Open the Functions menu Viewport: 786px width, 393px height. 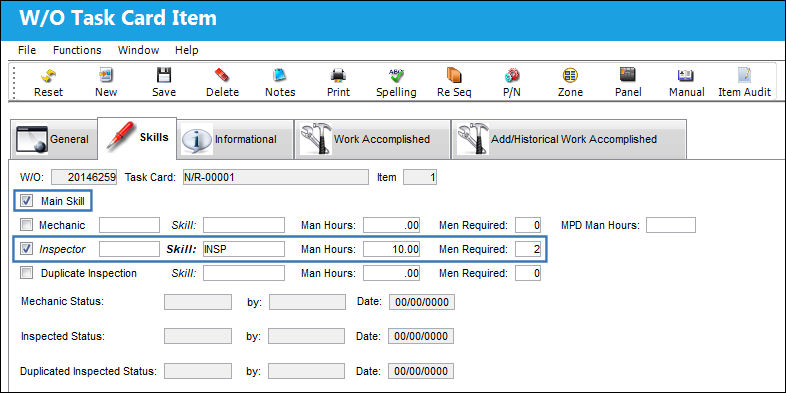77,50
